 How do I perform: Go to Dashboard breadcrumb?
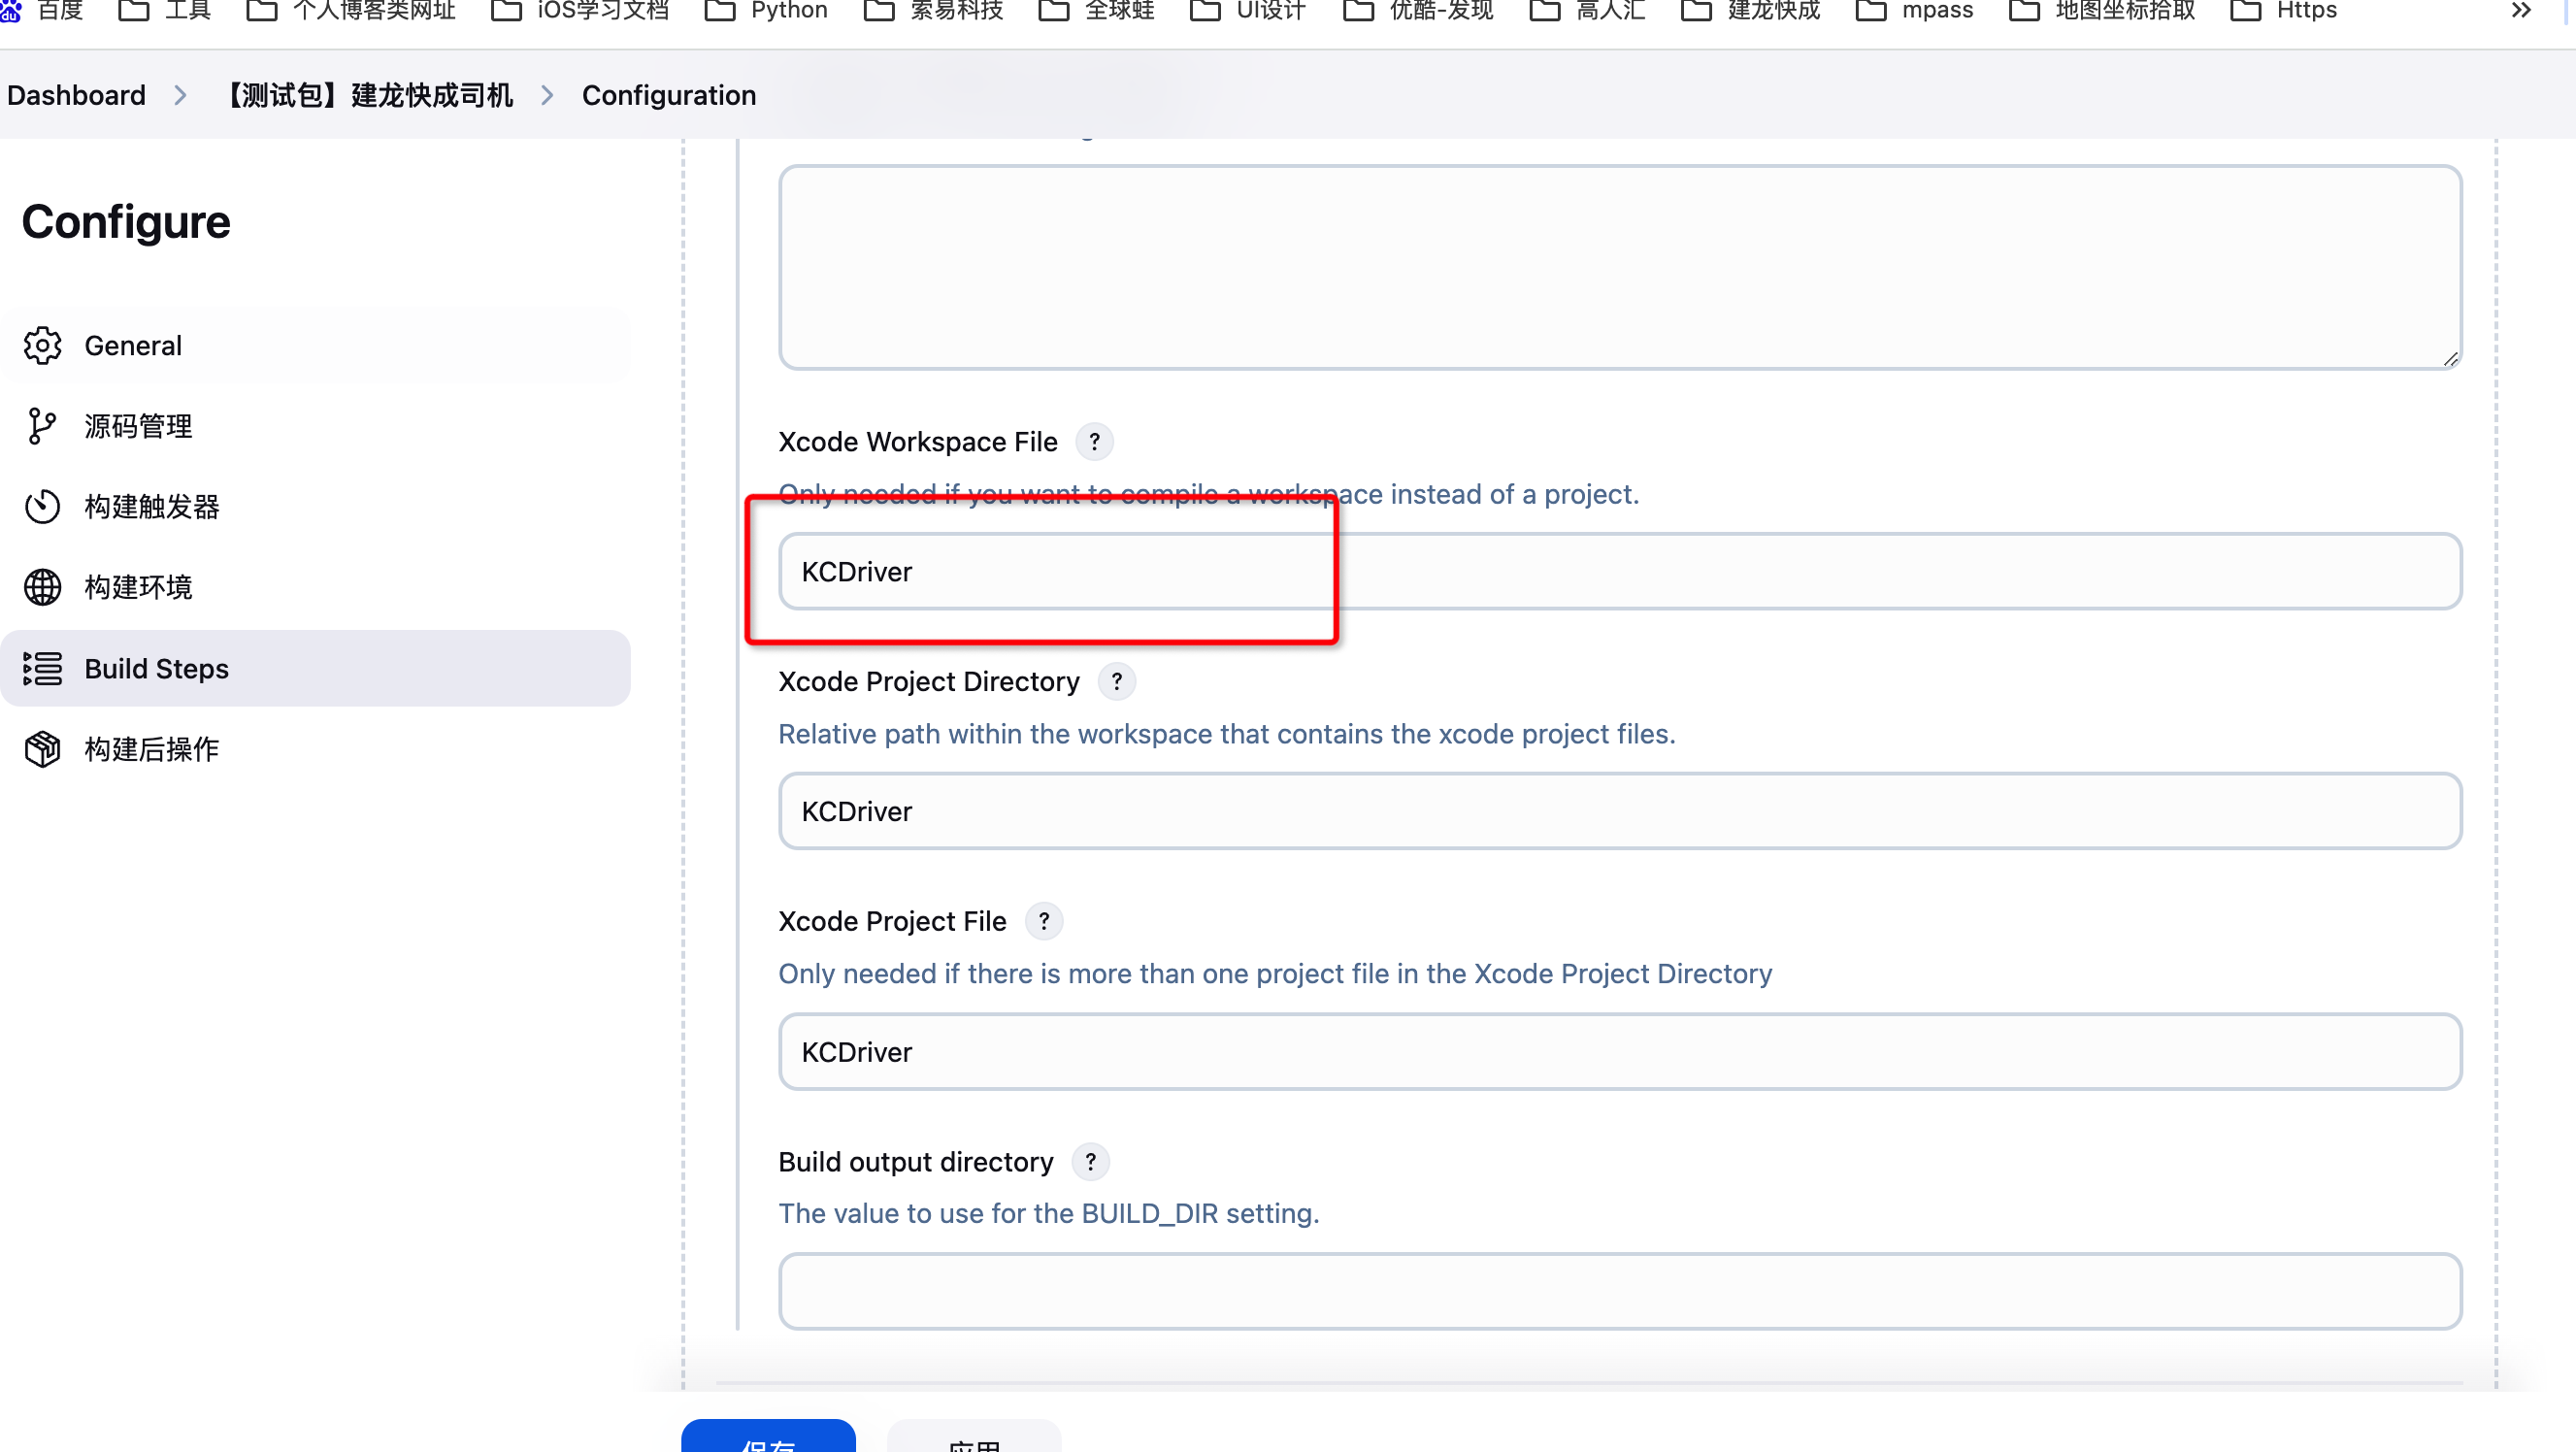(76, 95)
